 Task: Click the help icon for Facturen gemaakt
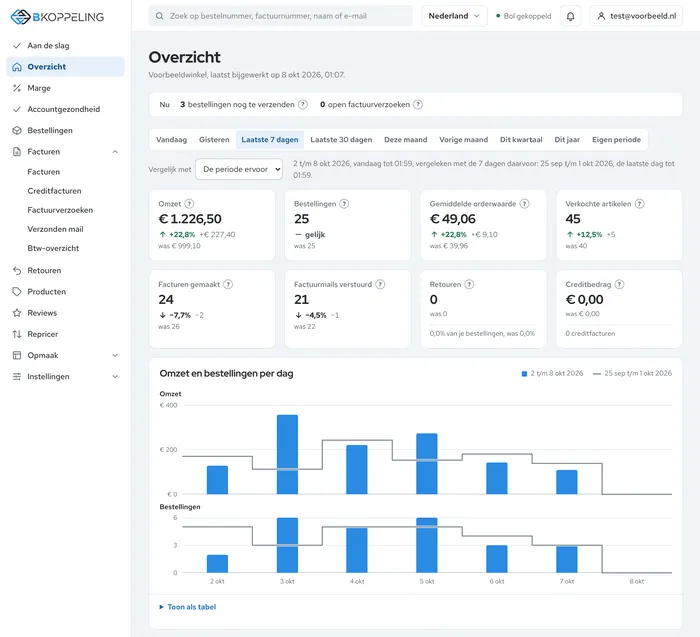tap(228, 284)
